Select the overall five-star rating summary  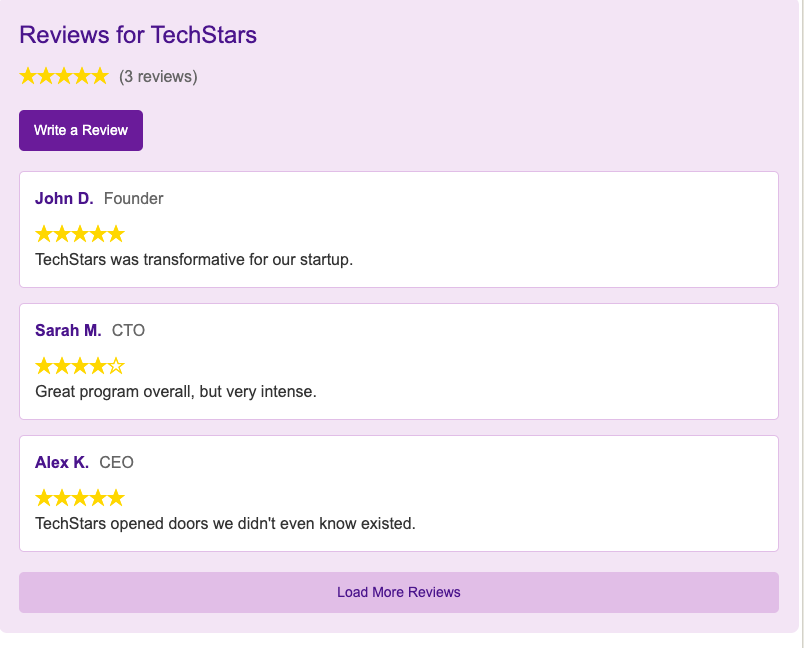pos(64,76)
